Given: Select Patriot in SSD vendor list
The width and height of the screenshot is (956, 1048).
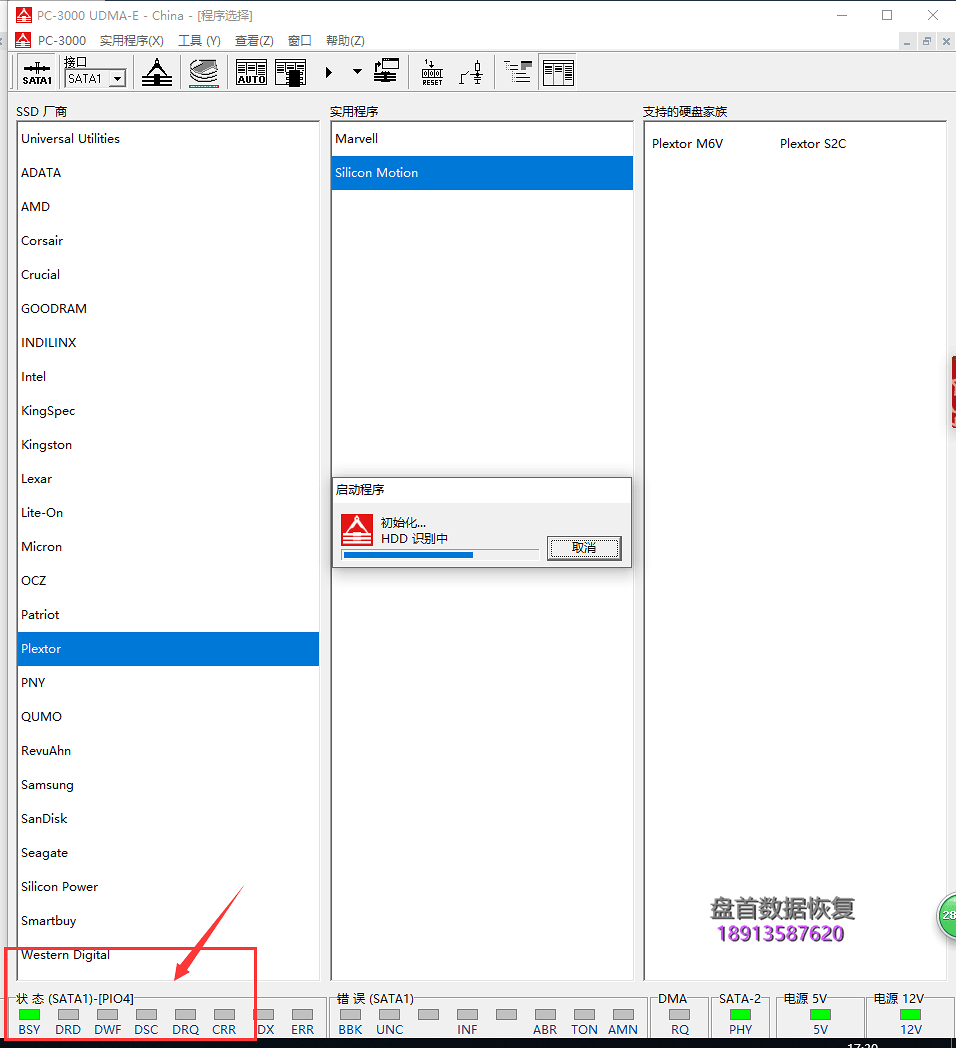Looking at the screenshot, I should click(x=168, y=615).
